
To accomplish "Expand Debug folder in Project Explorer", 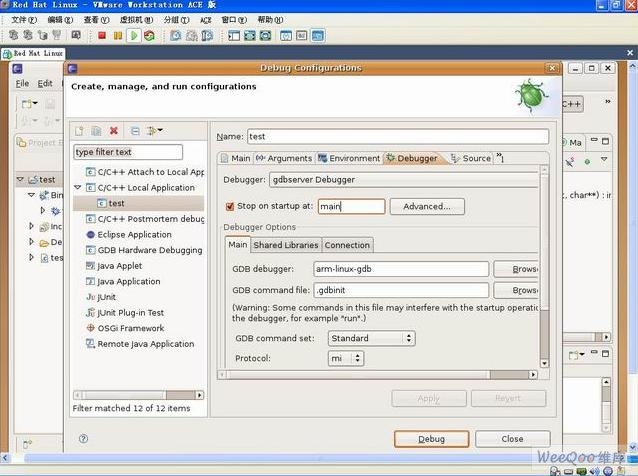I will [31, 242].
